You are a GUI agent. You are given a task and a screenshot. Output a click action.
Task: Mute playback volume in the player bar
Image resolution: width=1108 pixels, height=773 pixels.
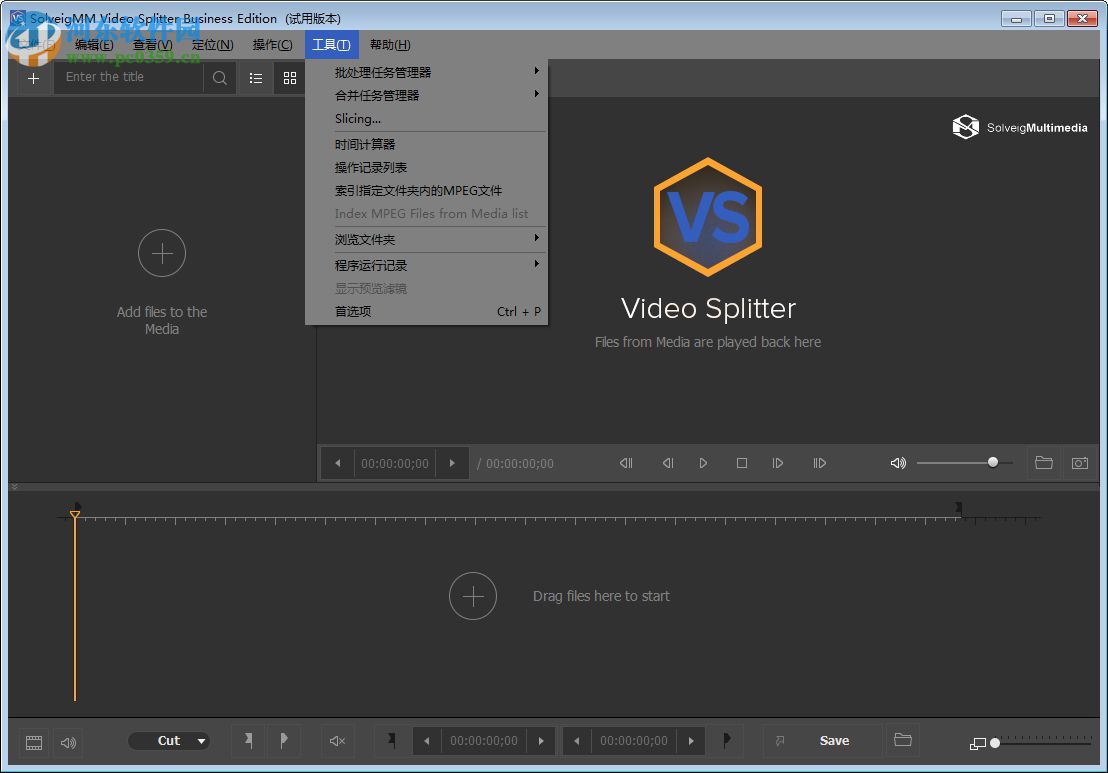click(x=897, y=463)
